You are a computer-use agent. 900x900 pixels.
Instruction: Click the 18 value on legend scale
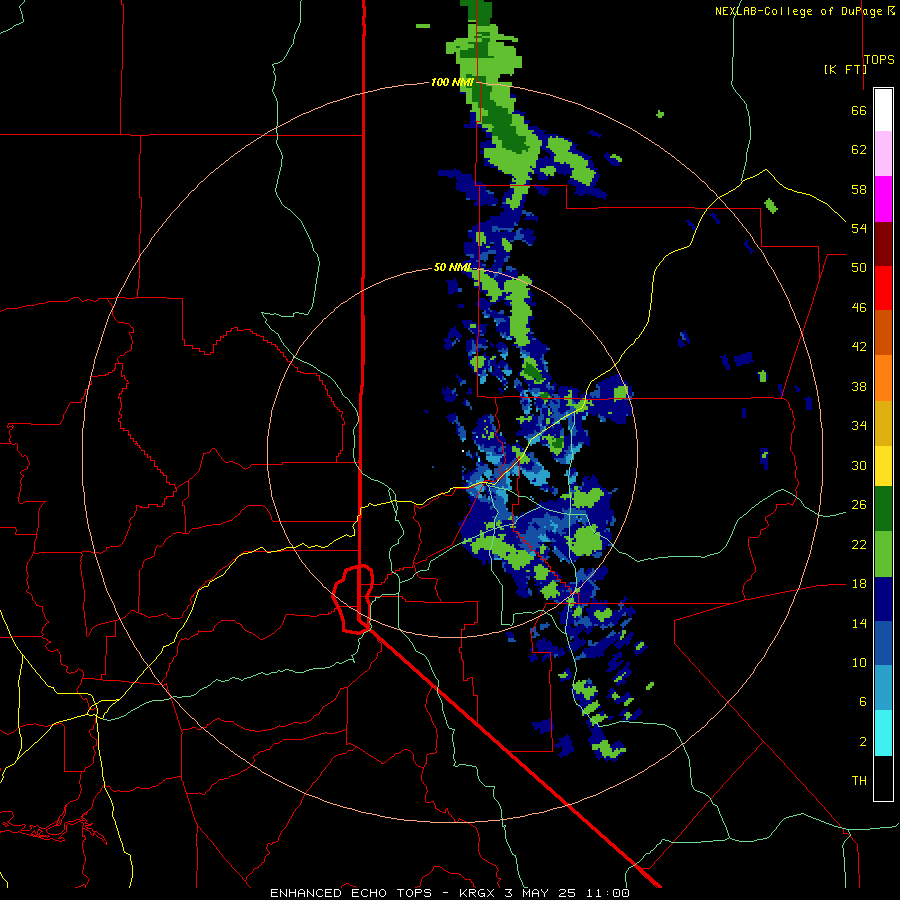point(859,584)
